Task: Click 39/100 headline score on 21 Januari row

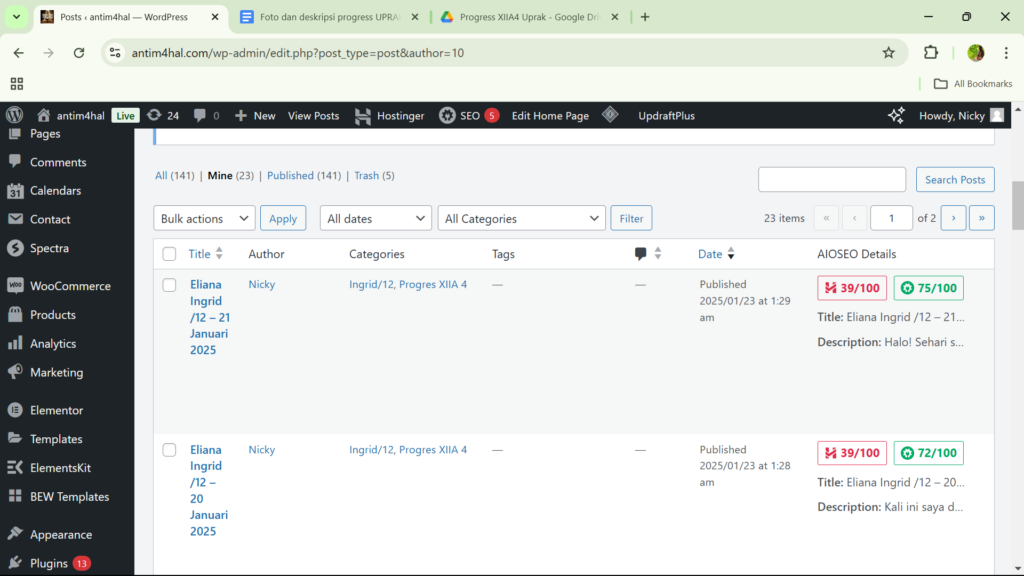Action: click(852, 288)
